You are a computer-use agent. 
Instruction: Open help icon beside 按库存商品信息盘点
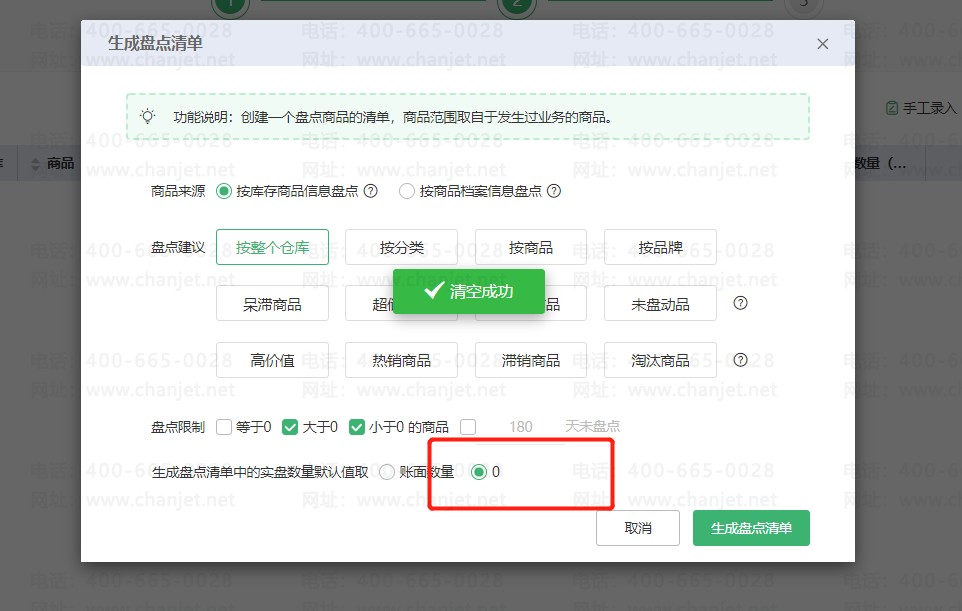pos(371,191)
